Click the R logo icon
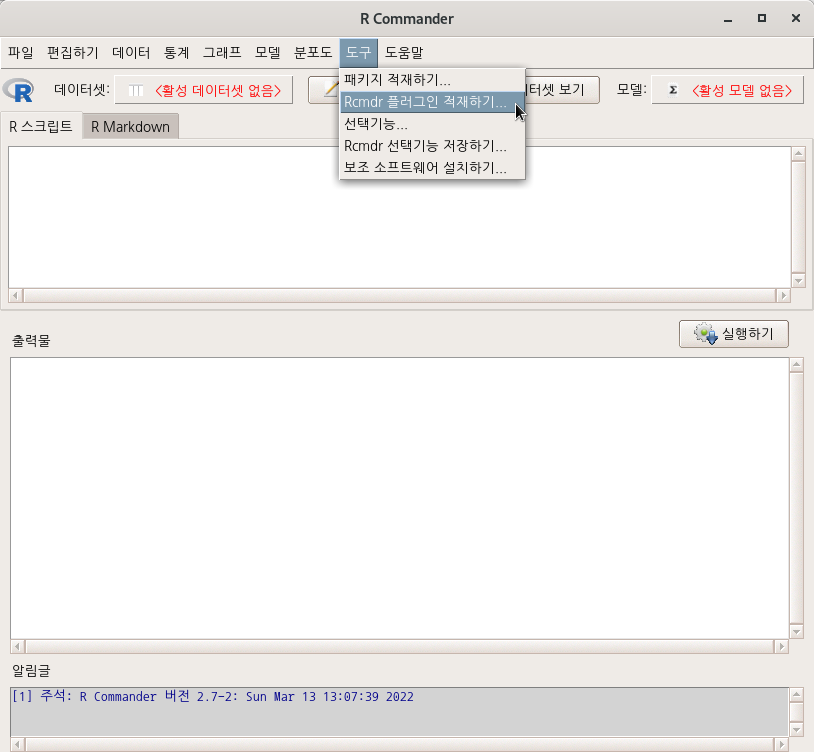 click(19, 90)
